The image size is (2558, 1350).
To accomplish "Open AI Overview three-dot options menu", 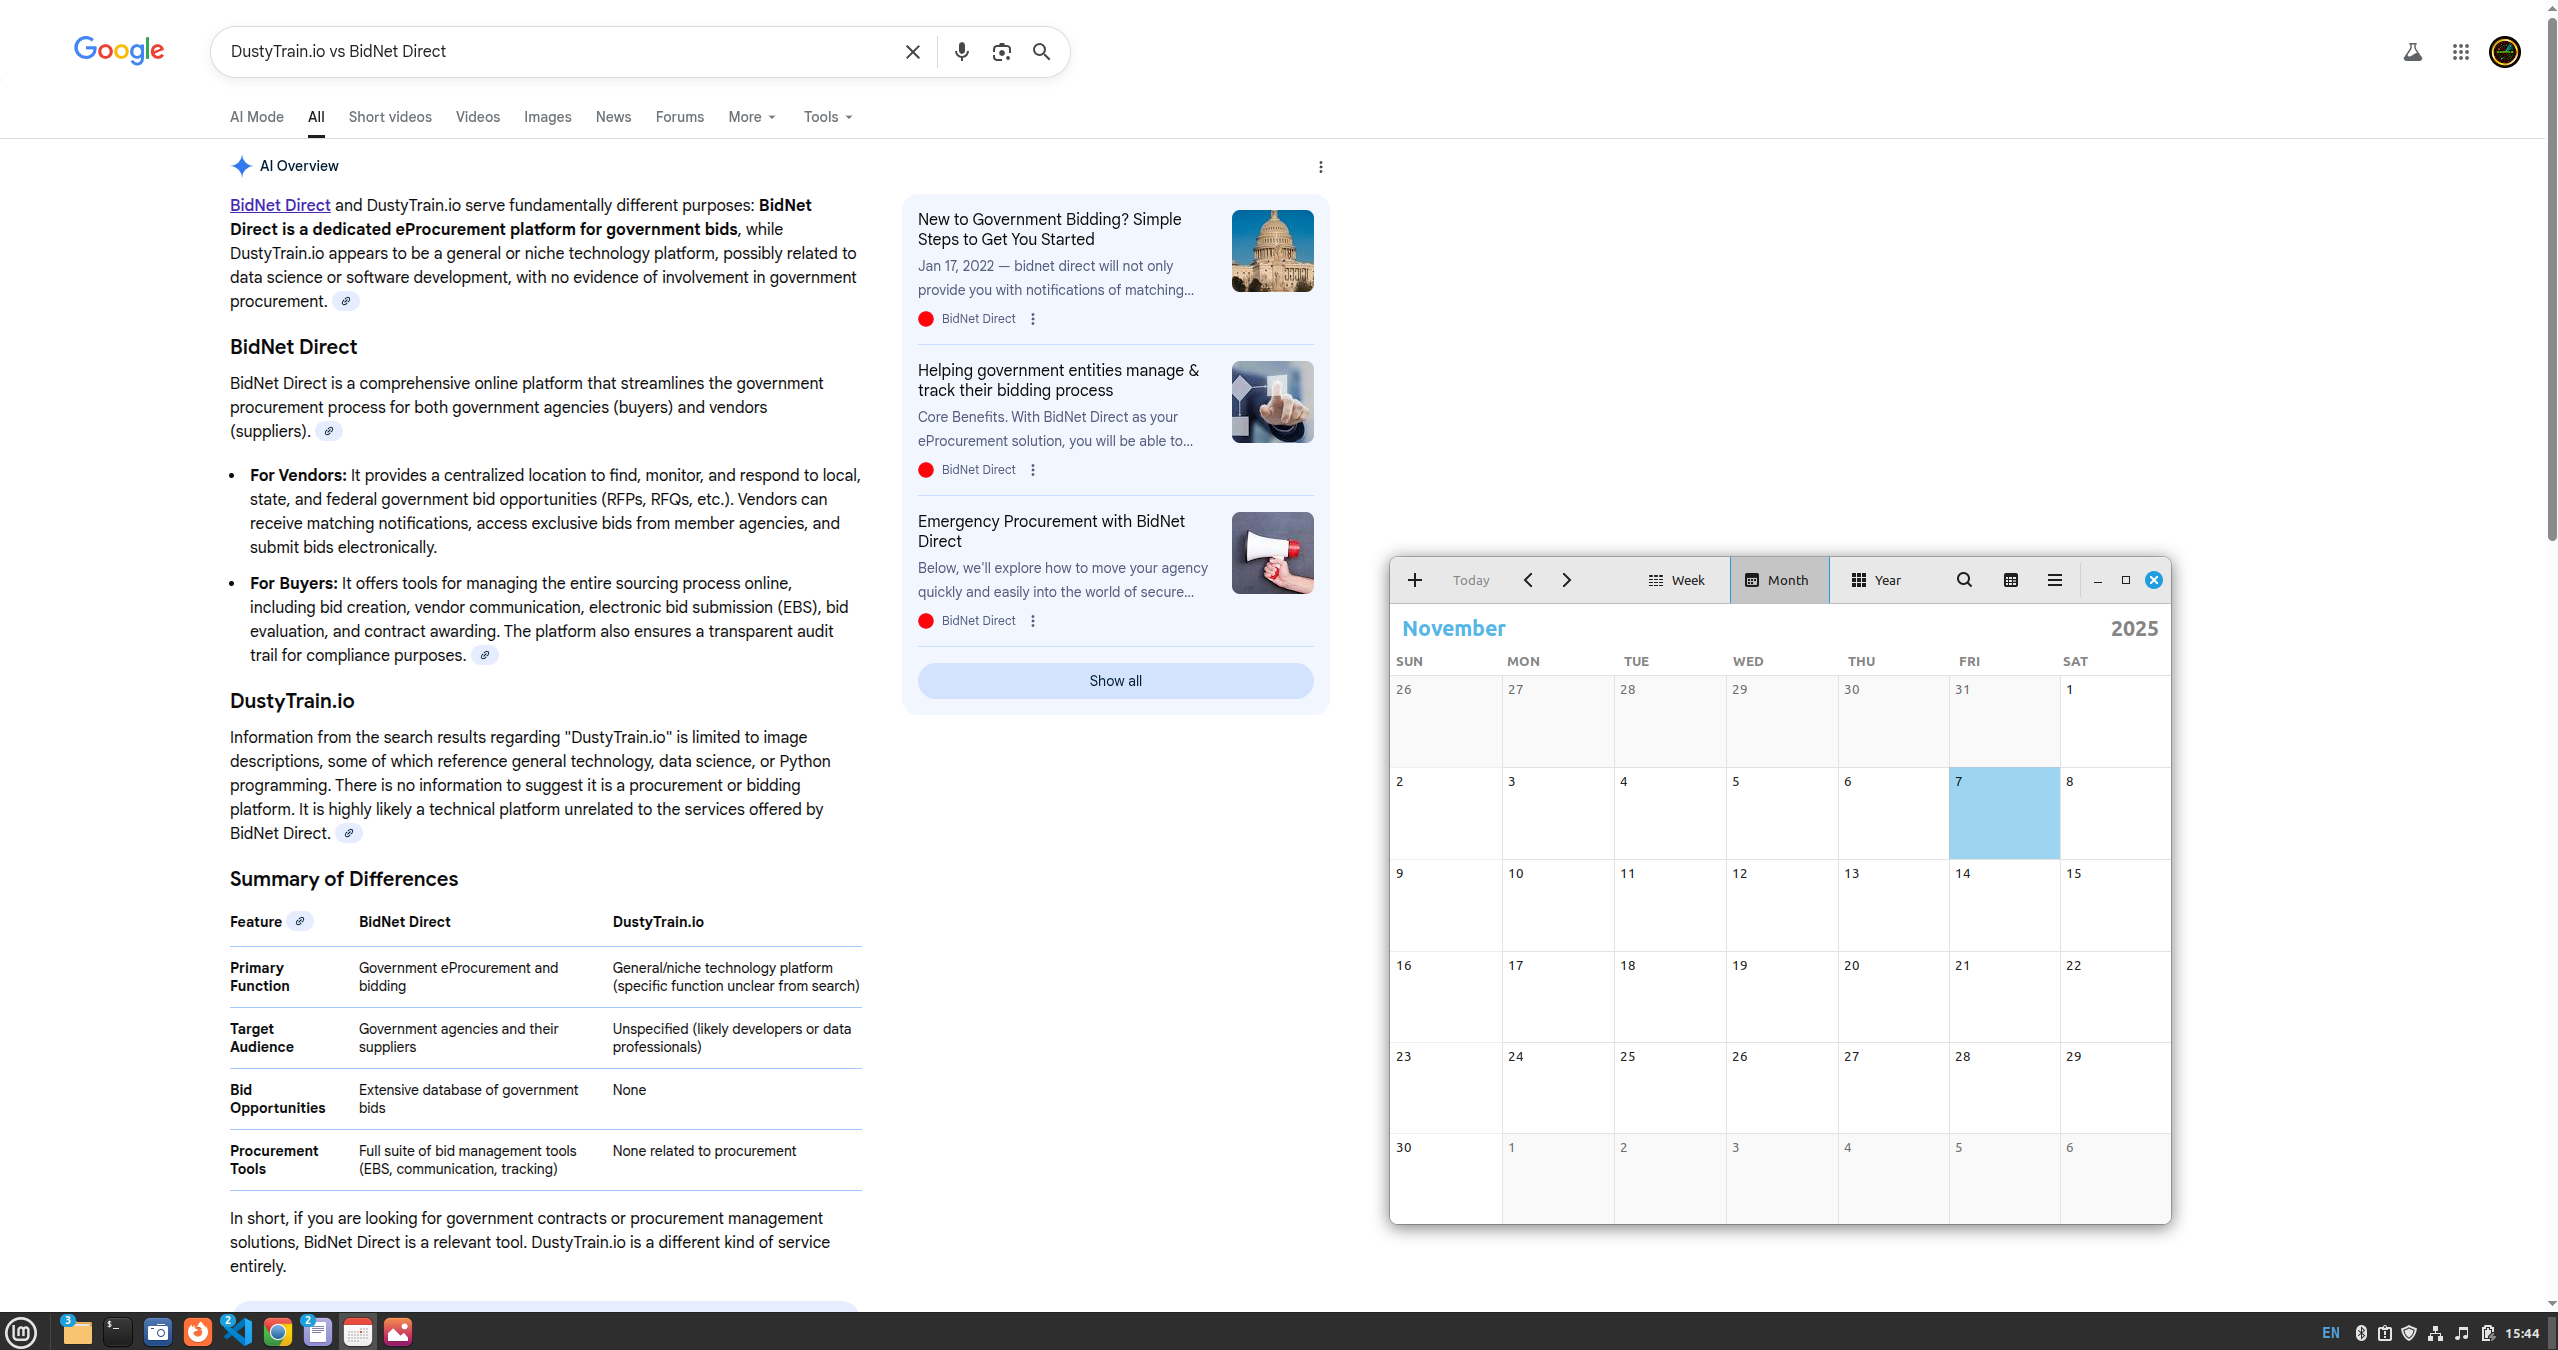I will coord(1320,167).
